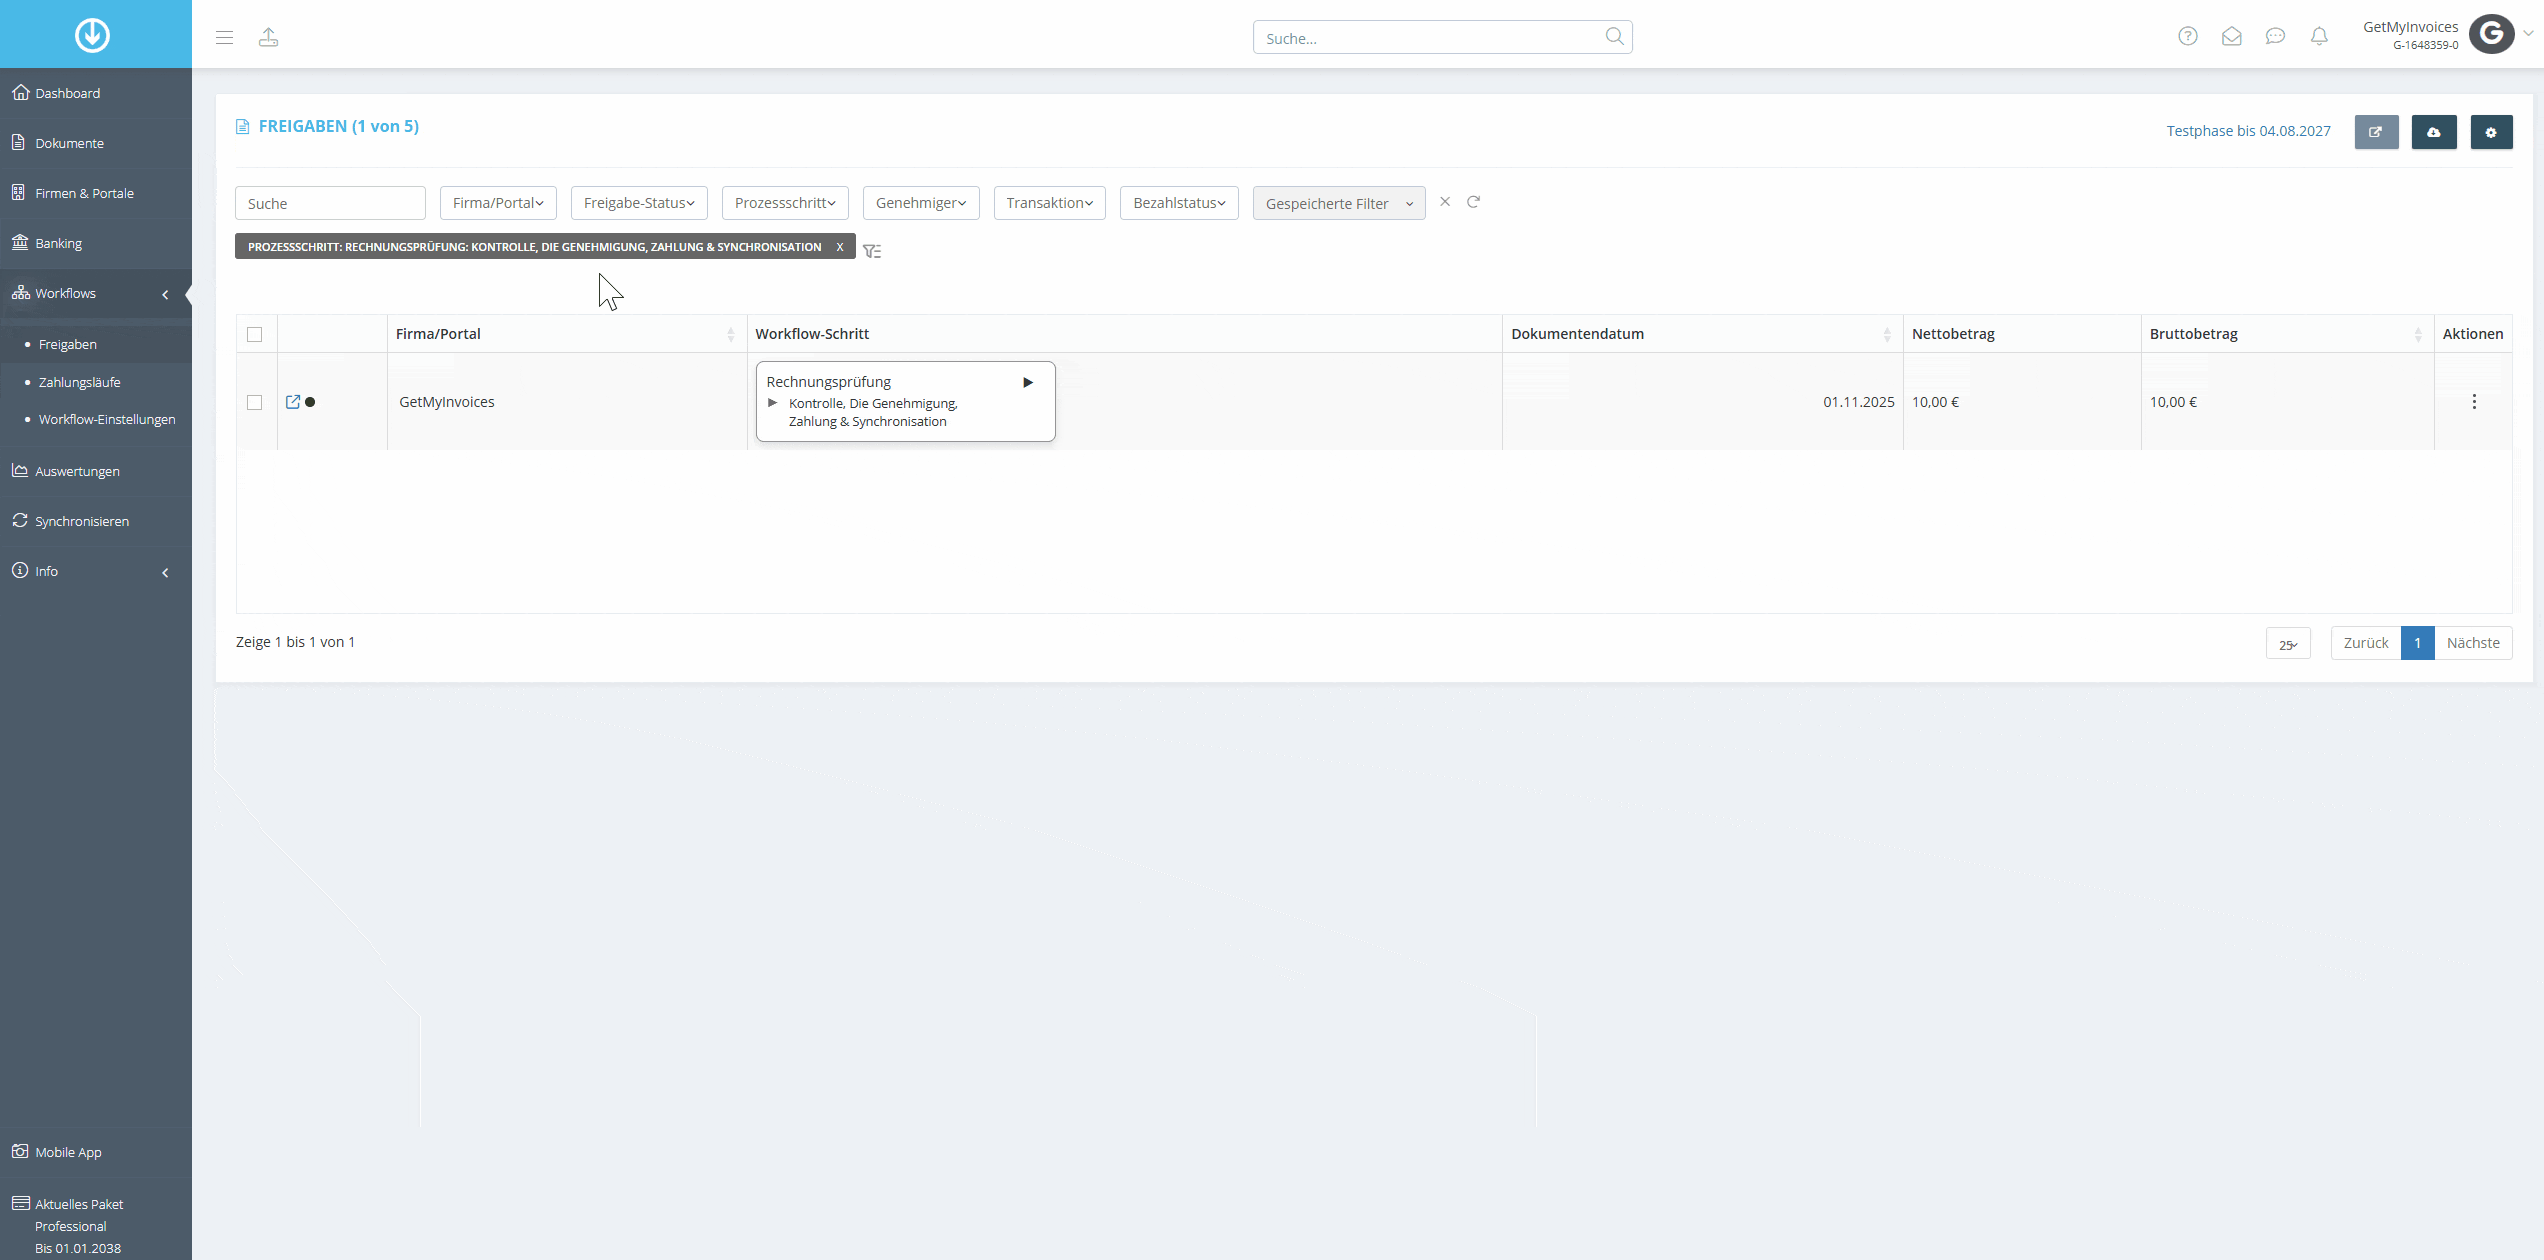Screen dimensions: 2544x1260
Task: Open Firmen & Portale in sidebar
Action: (x=96, y=193)
